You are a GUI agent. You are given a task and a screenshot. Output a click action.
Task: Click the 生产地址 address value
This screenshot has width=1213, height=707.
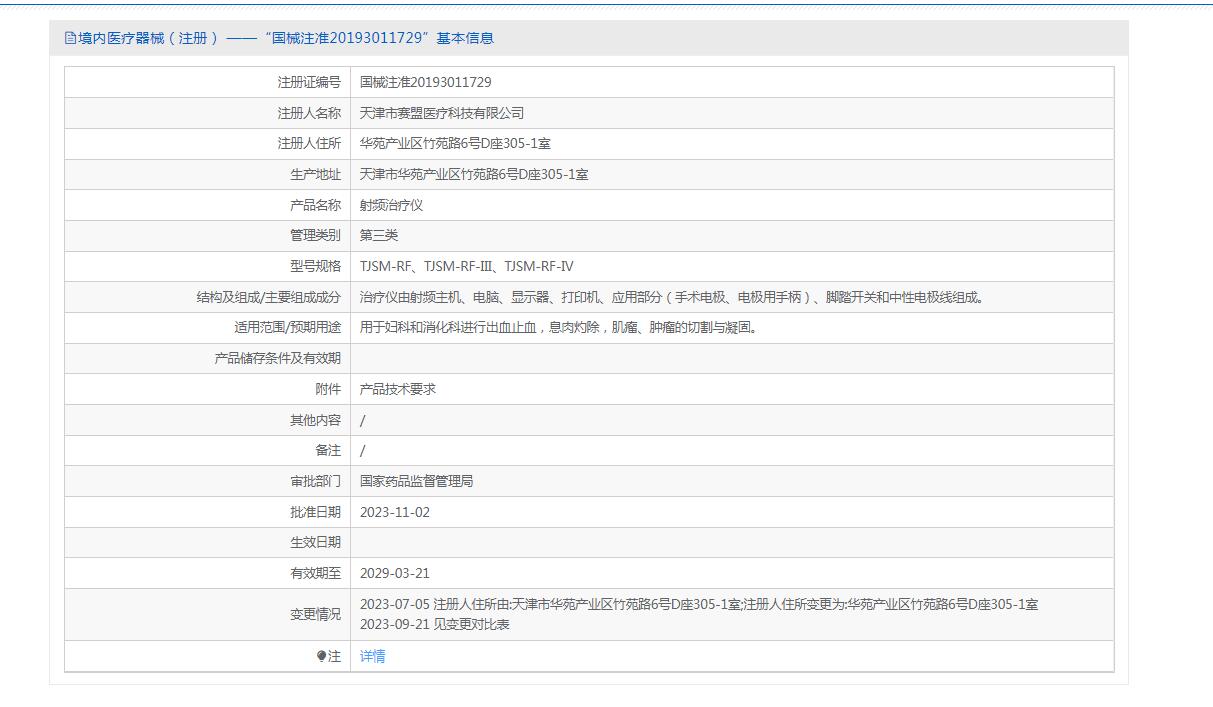pos(474,175)
